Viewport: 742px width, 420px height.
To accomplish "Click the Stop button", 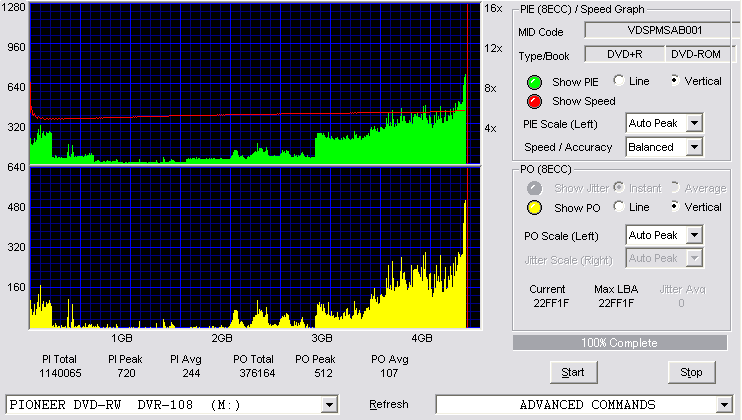I will point(691,372).
